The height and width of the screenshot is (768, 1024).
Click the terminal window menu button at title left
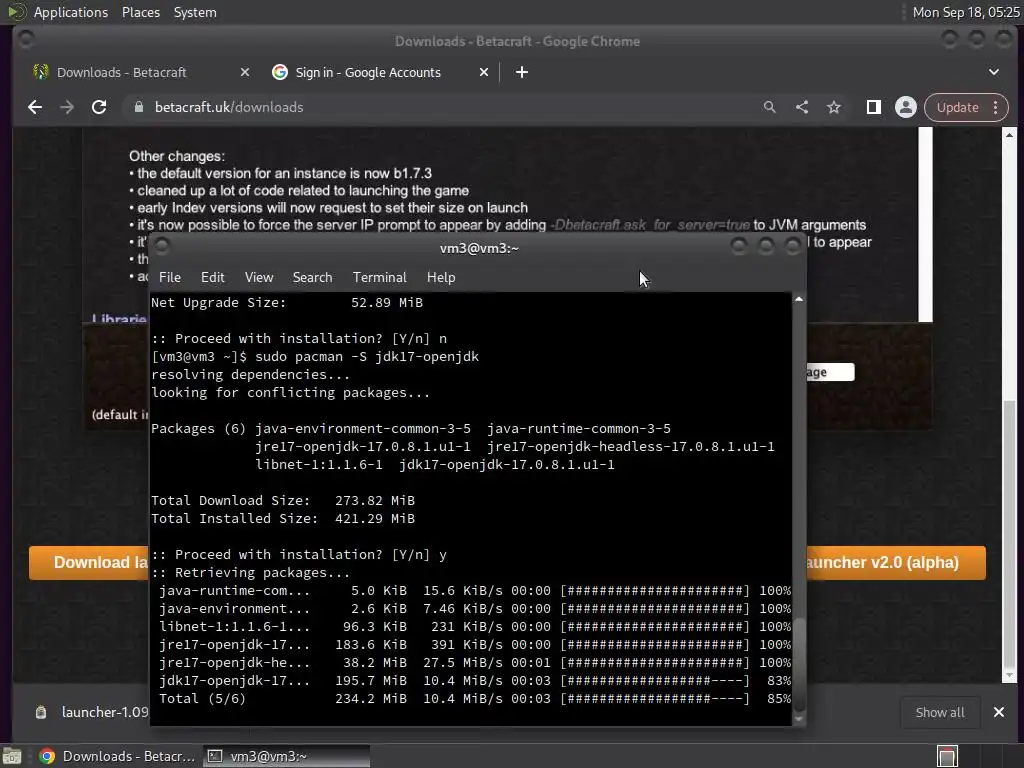[x=162, y=247]
